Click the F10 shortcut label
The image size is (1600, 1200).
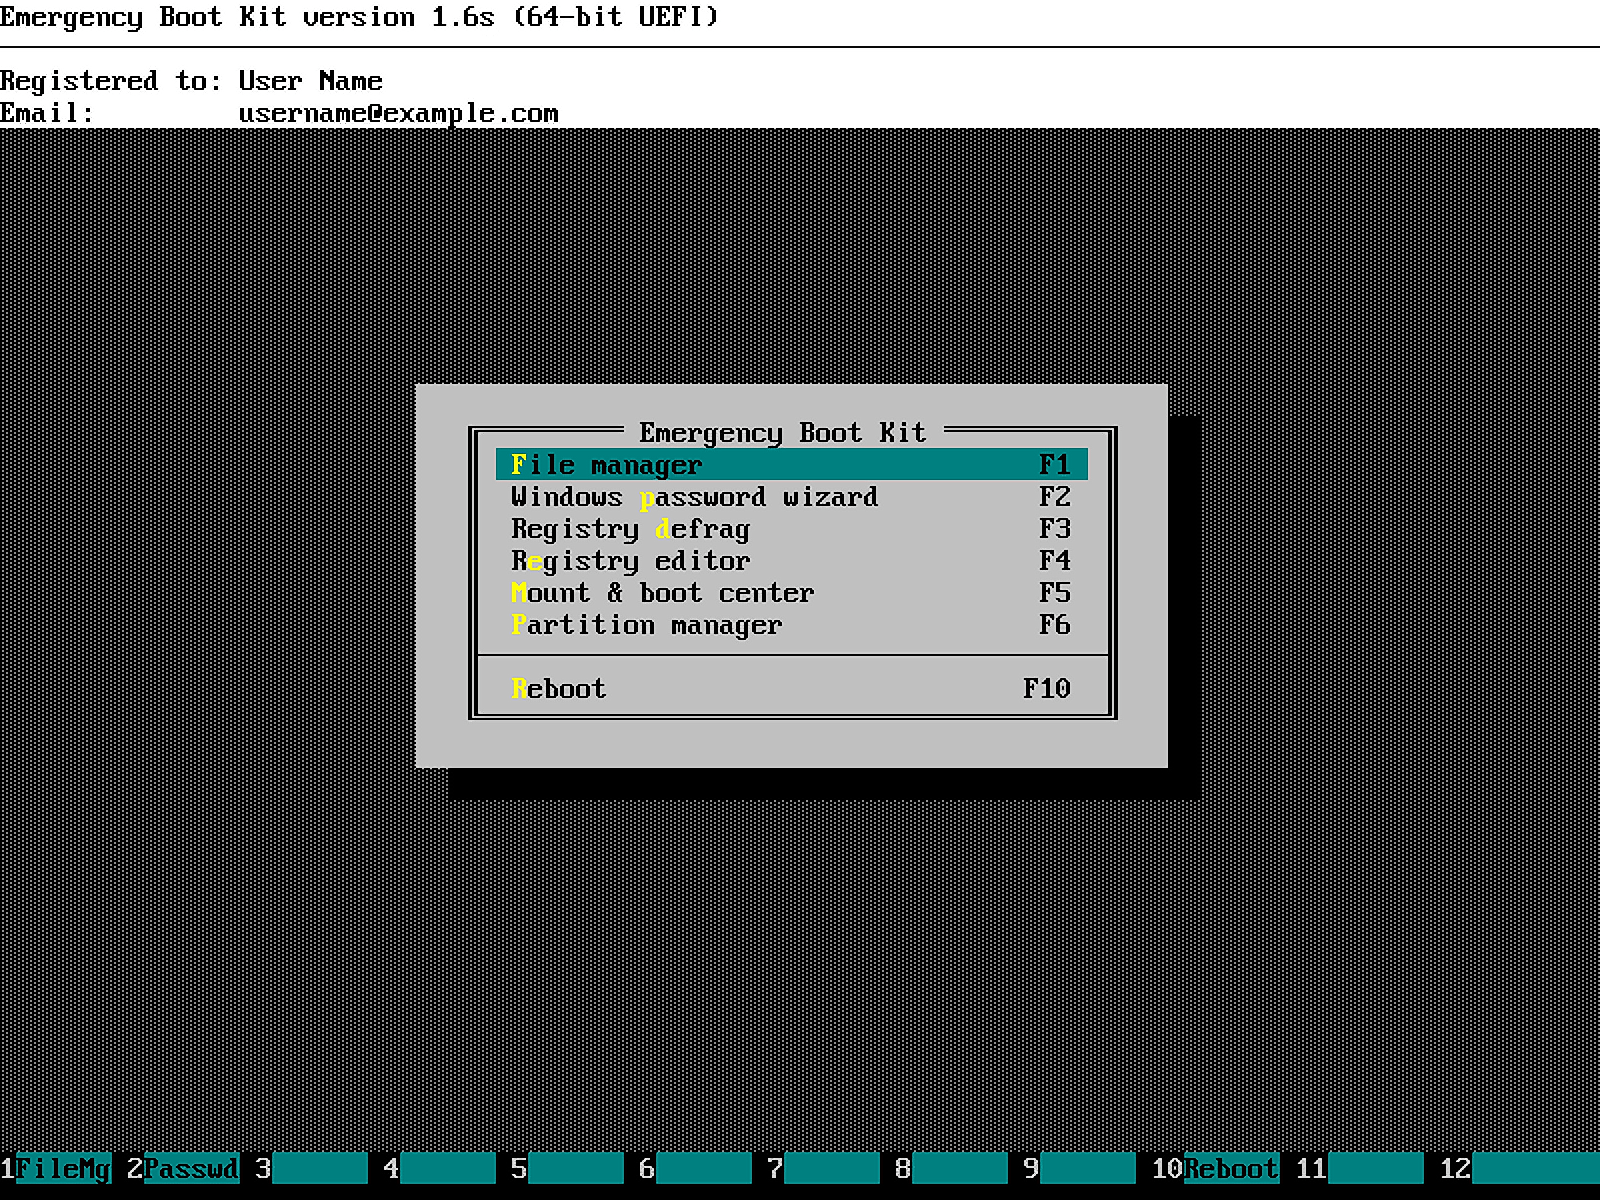tap(1047, 688)
